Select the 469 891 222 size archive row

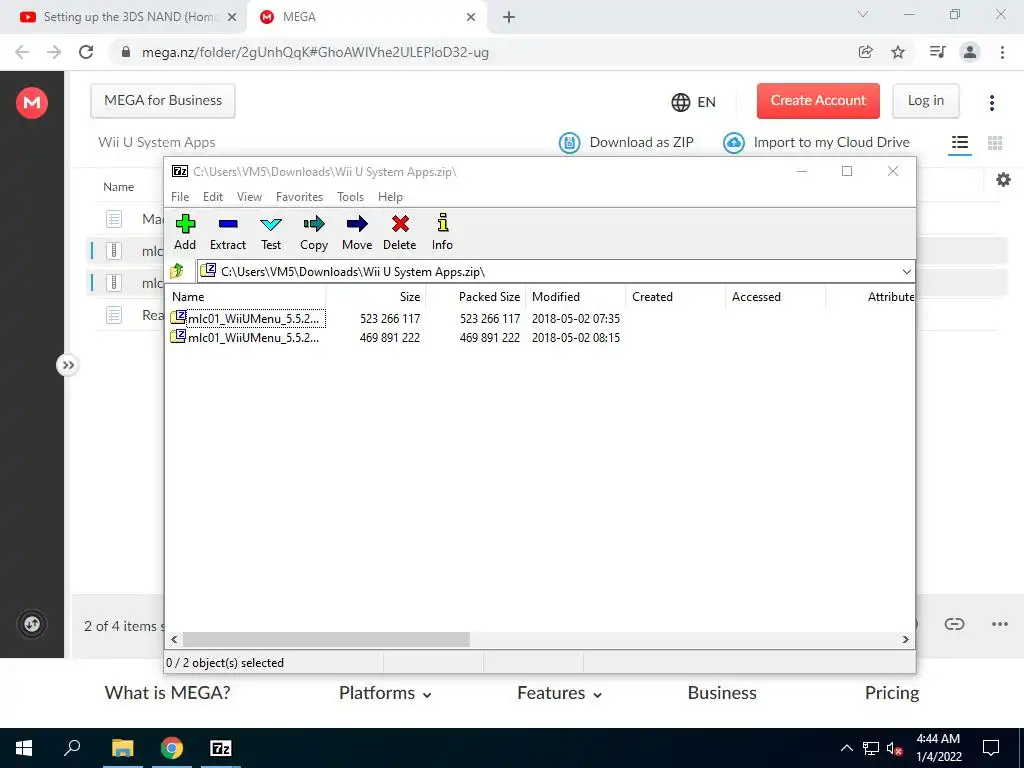tap(395, 338)
